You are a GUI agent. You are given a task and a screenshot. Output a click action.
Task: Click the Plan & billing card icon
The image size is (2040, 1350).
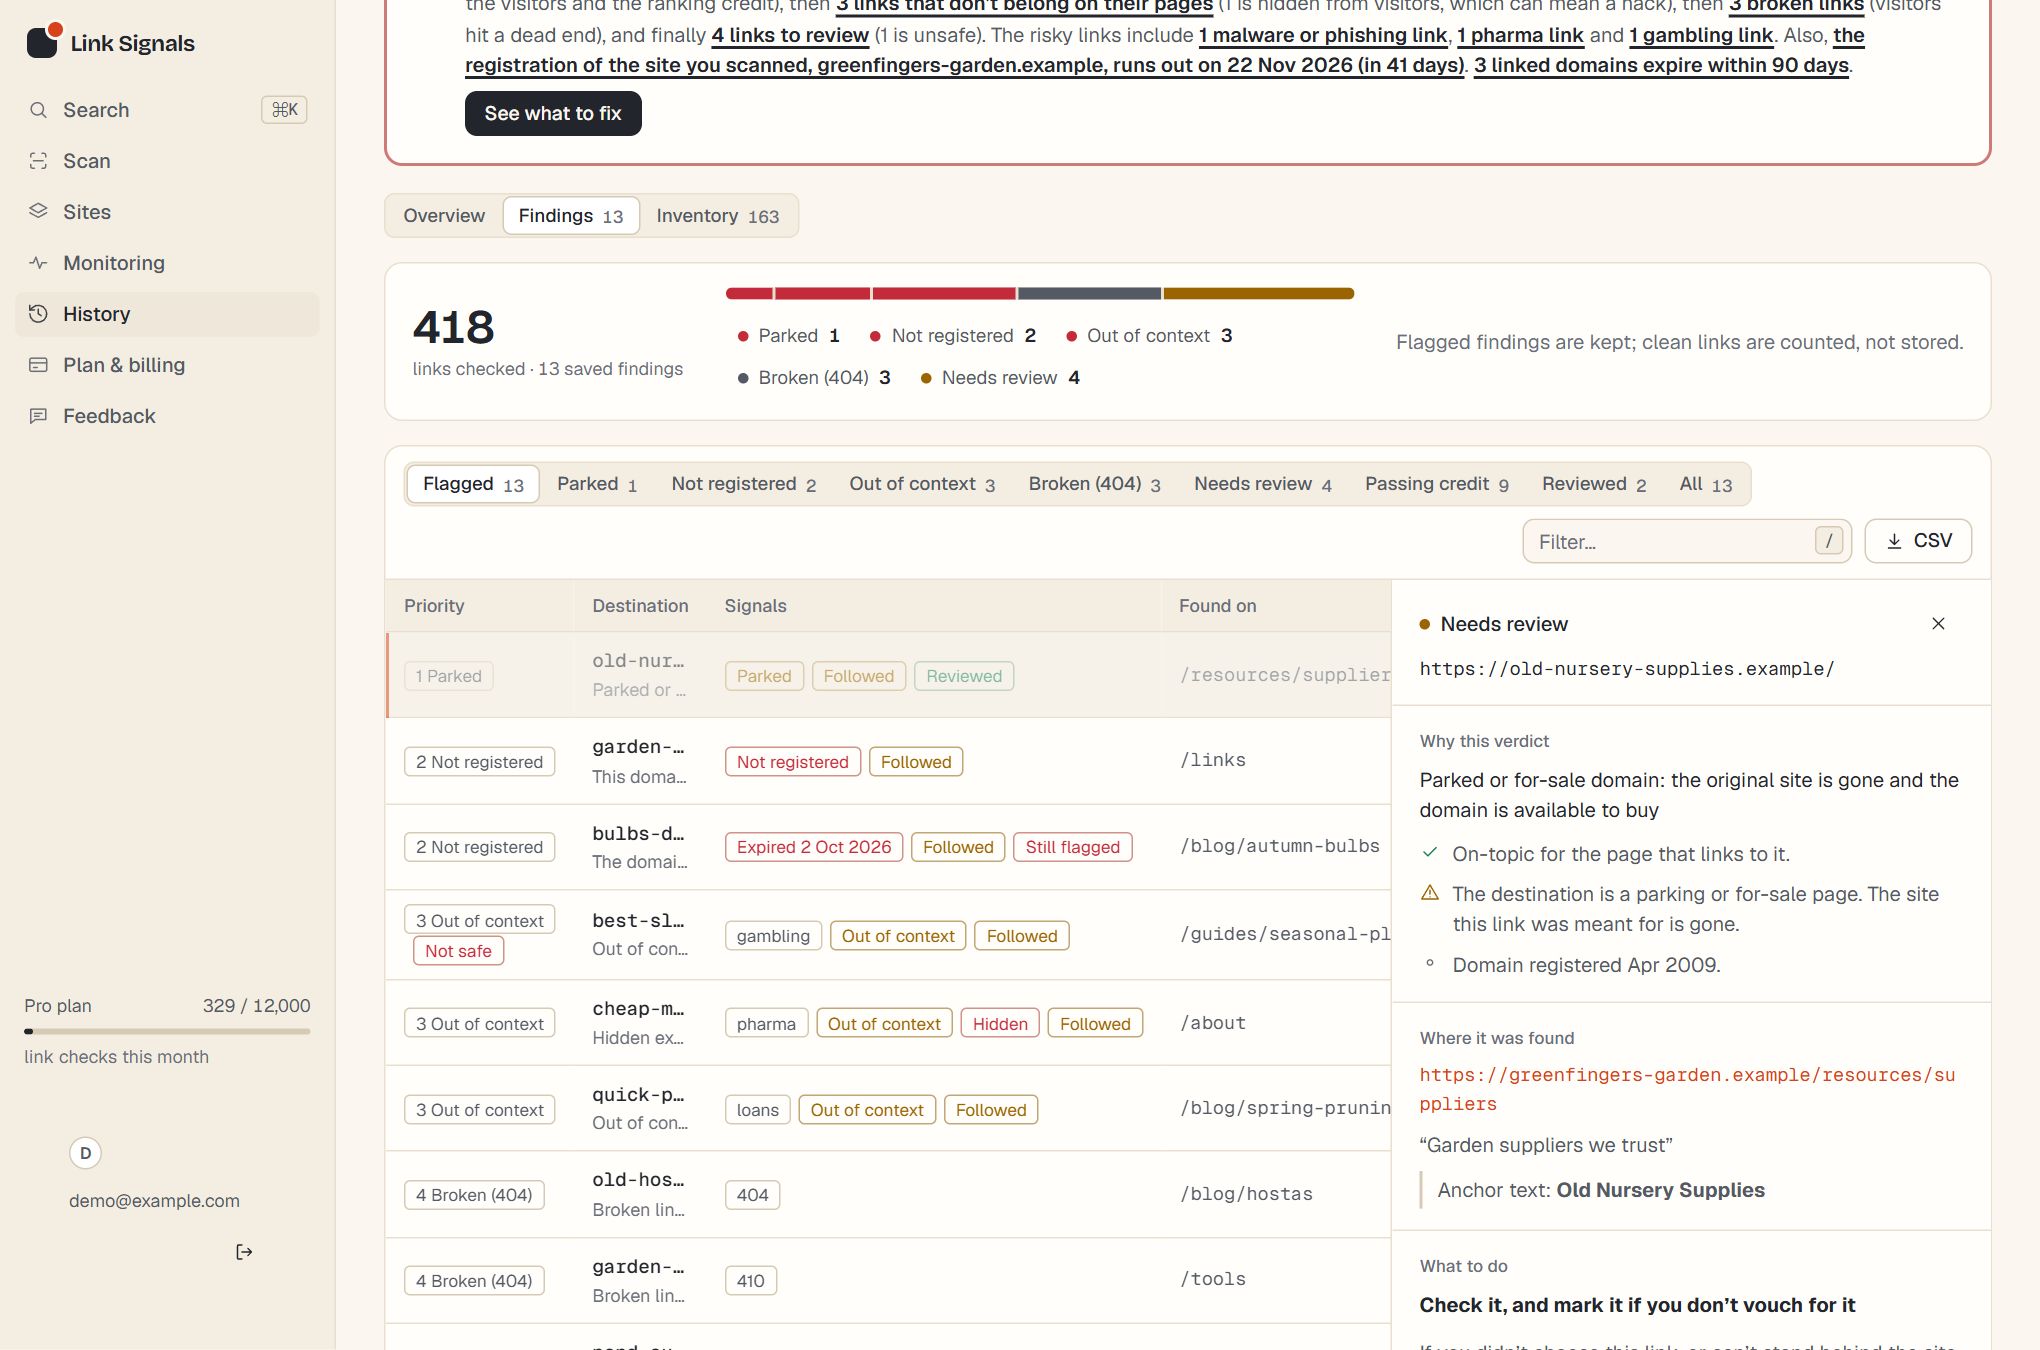tap(38, 365)
